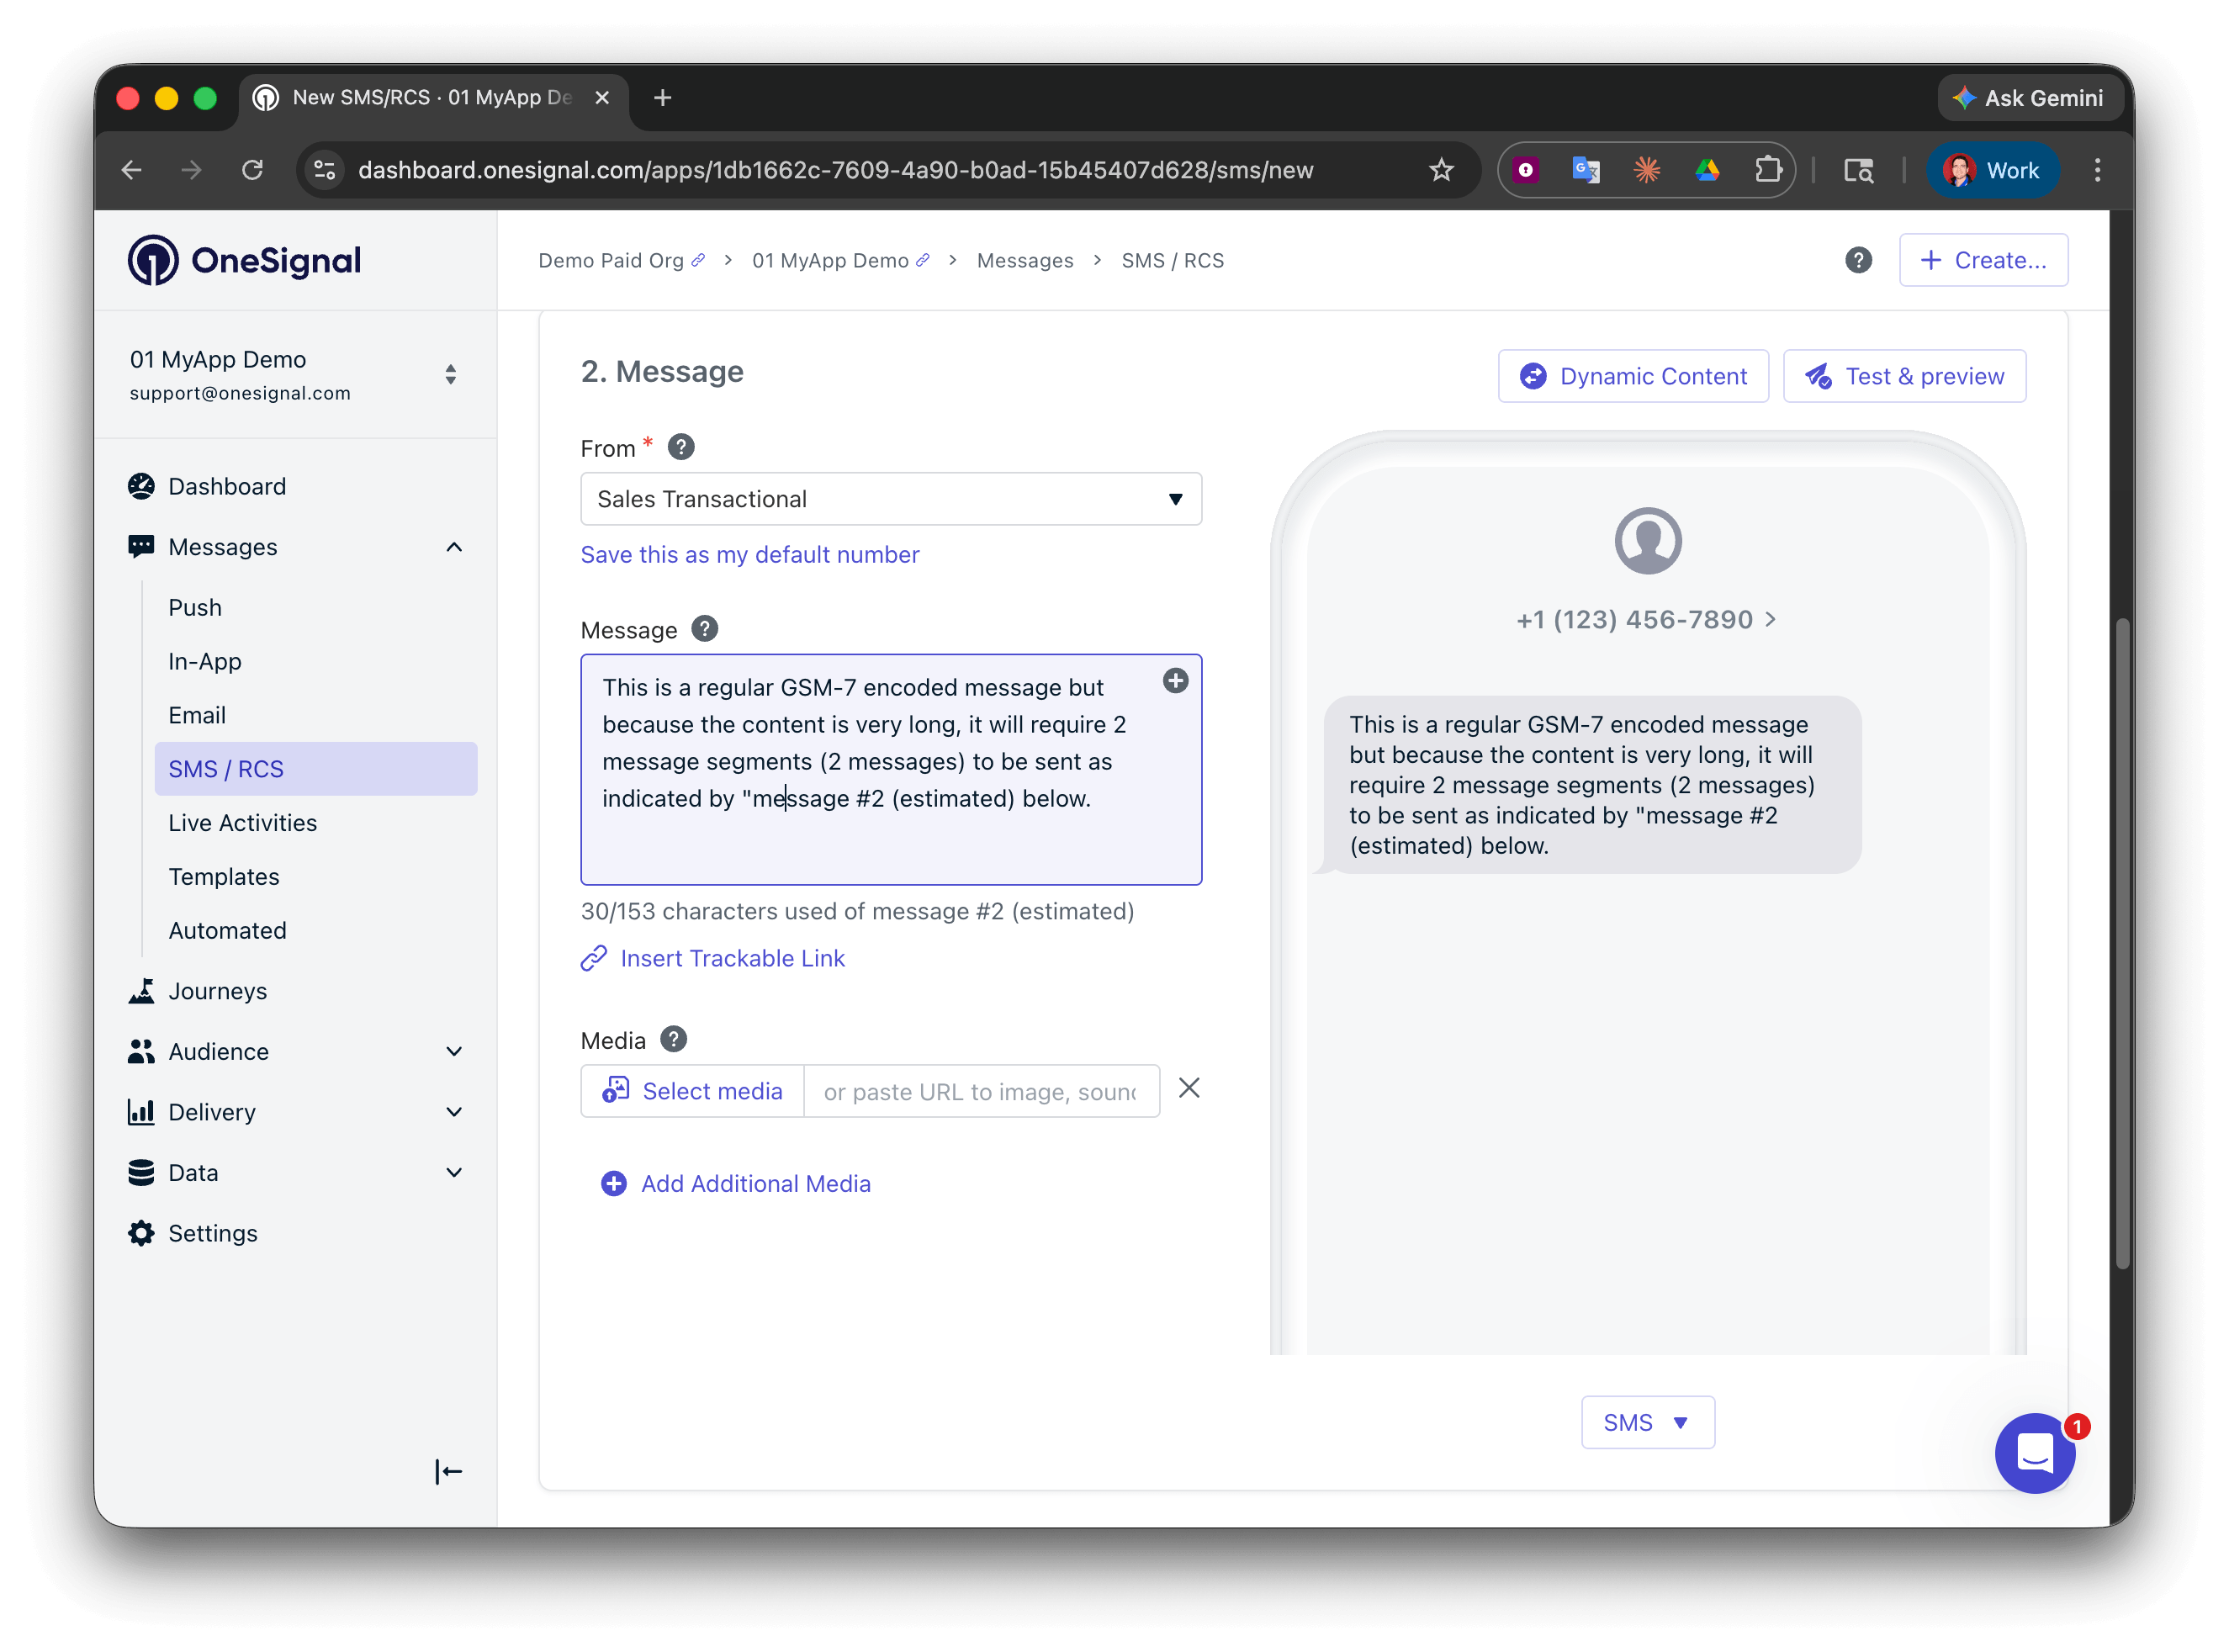The width and height of the screenshot is (2229, 1652).
Task: Open the Sales Transactional From dropdown
Action: pyautogui.click(x=890, y=499)
